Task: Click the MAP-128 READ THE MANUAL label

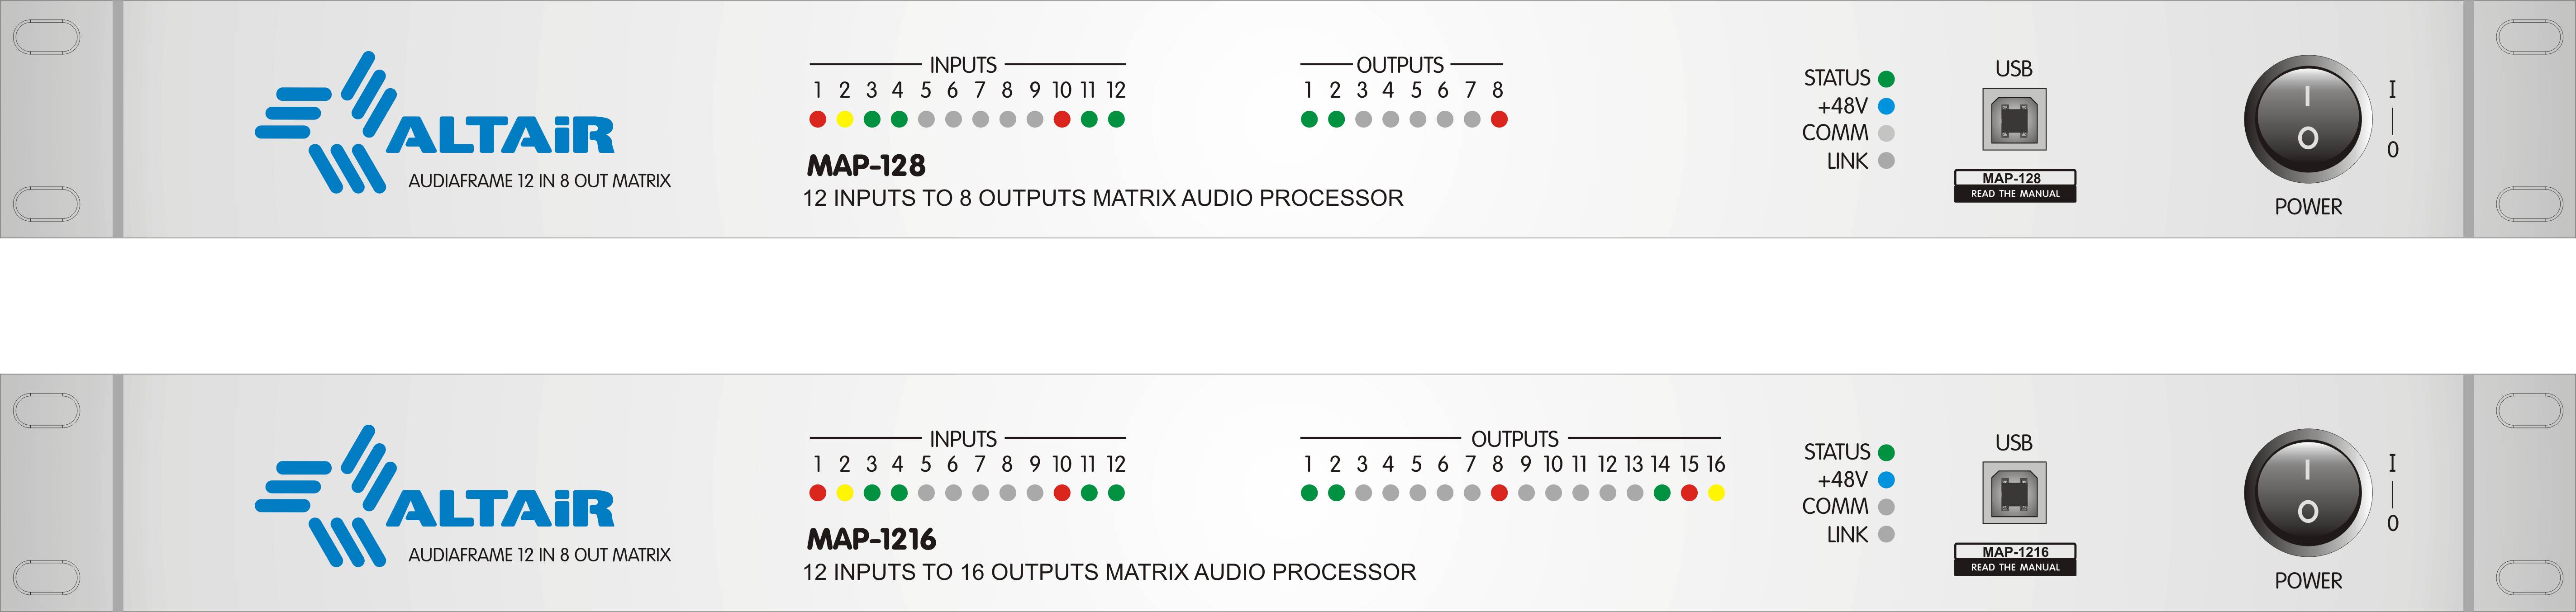Action: point(2015,186)
